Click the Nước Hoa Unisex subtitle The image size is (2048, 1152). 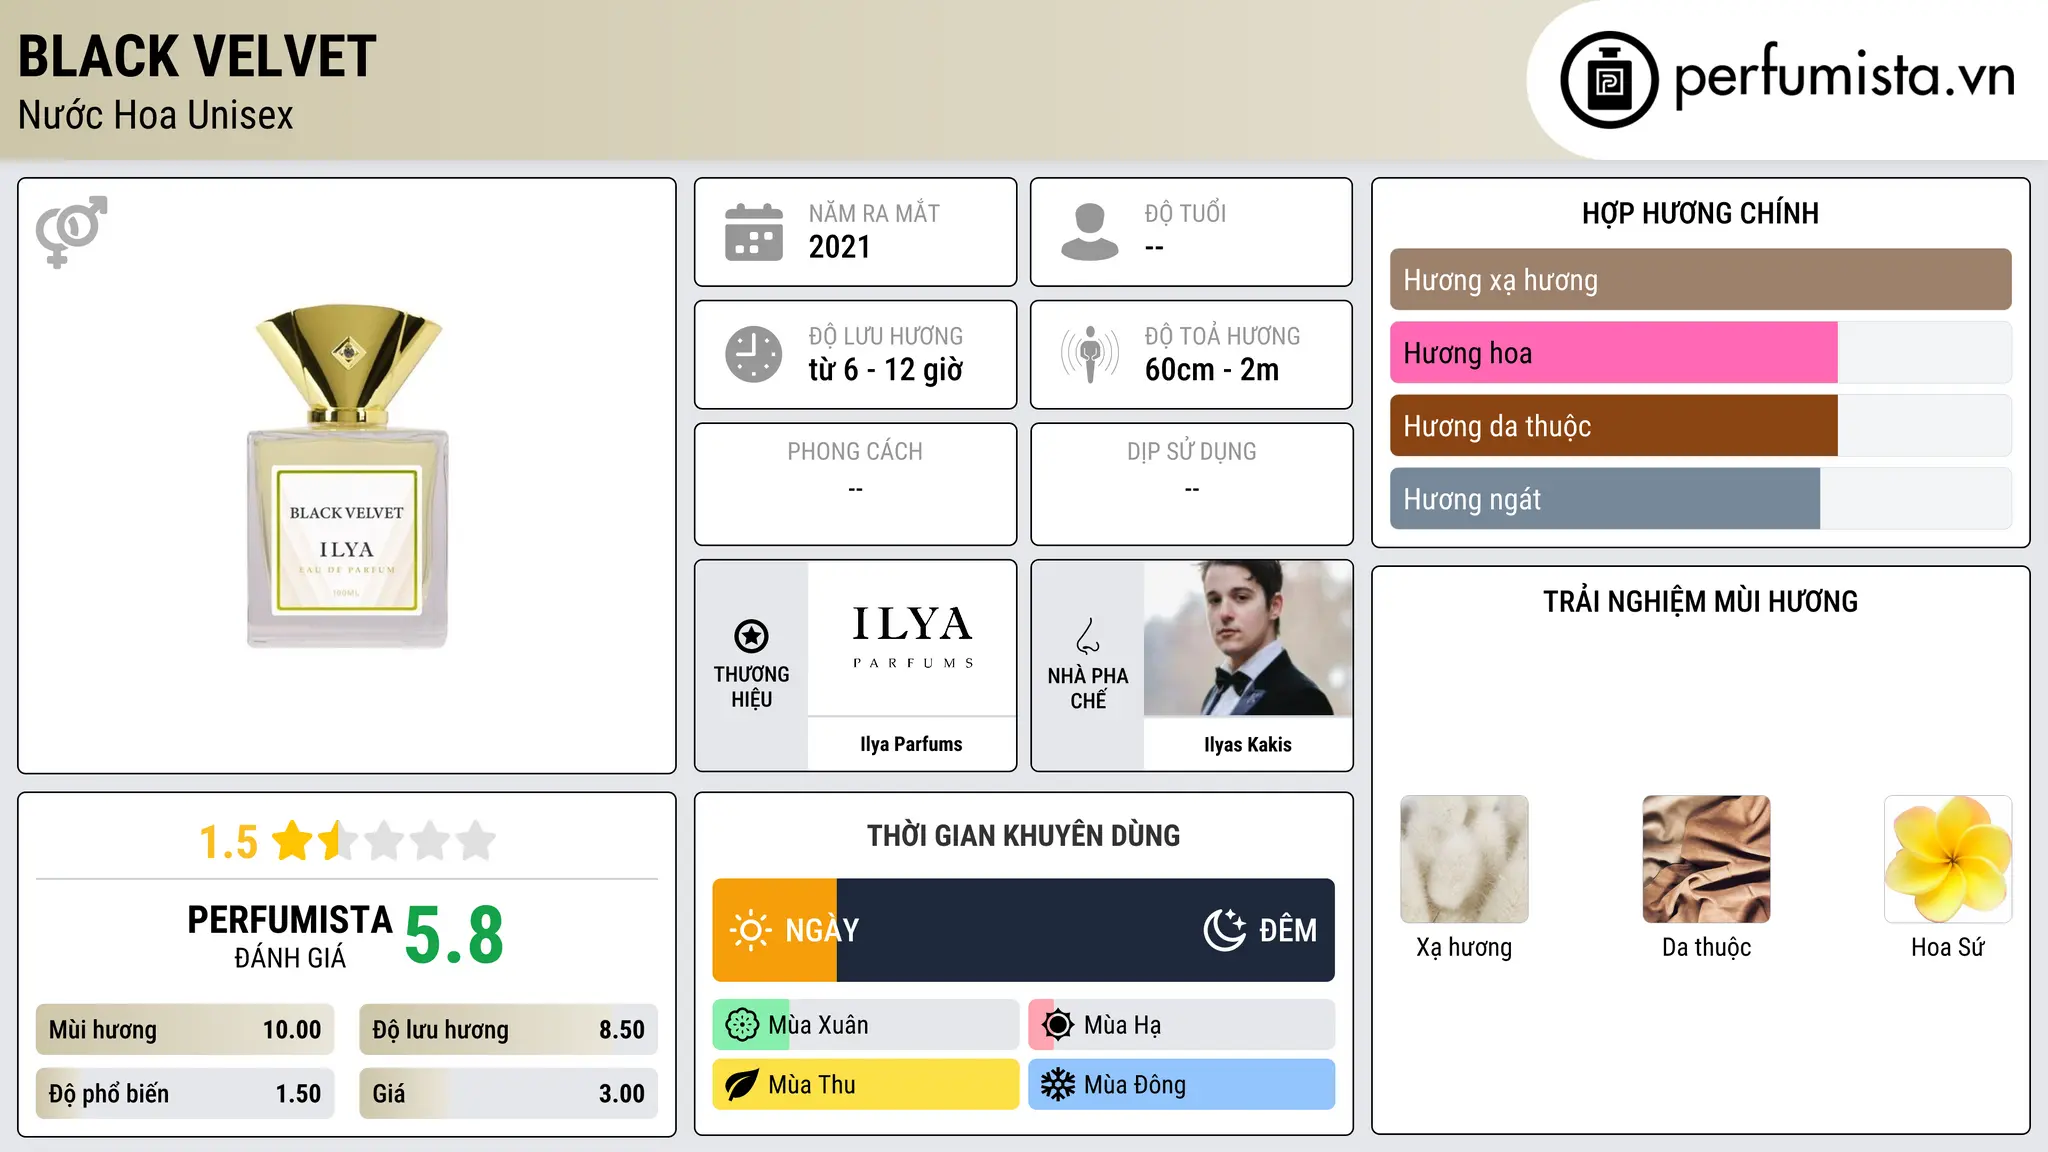tap(156, 115)
